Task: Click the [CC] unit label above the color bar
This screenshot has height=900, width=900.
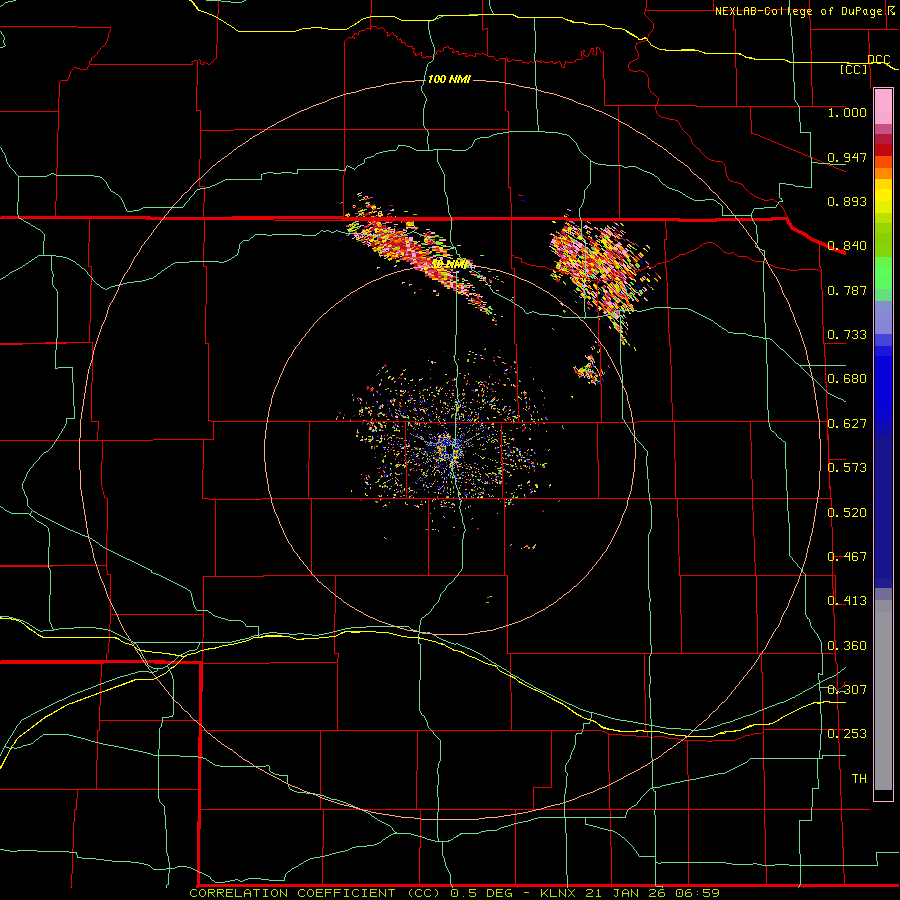Action: [x=854, y=69]
